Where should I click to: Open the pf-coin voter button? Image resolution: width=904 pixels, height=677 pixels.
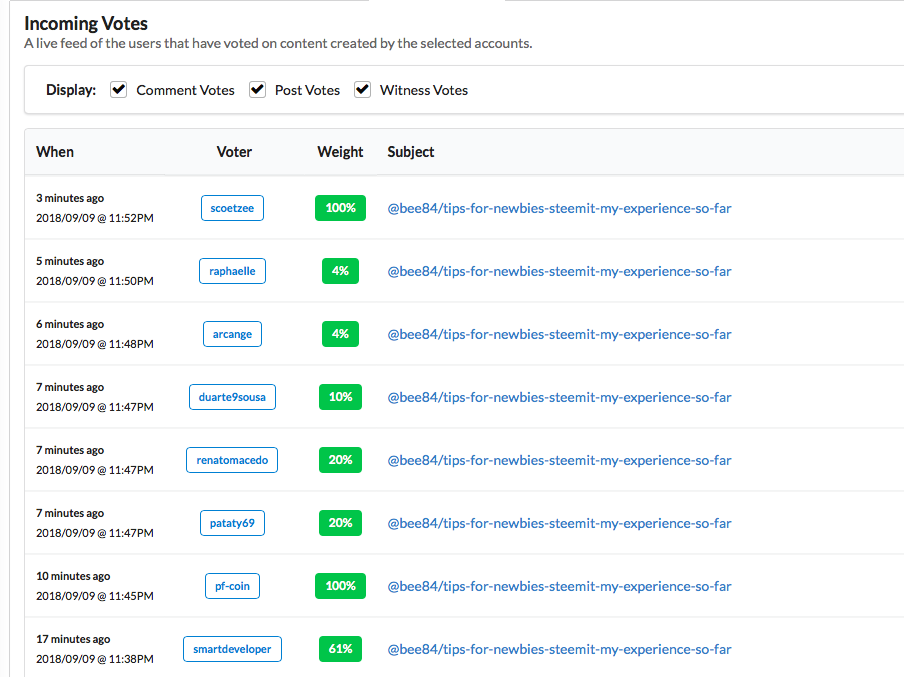click(x=232, y=586)
